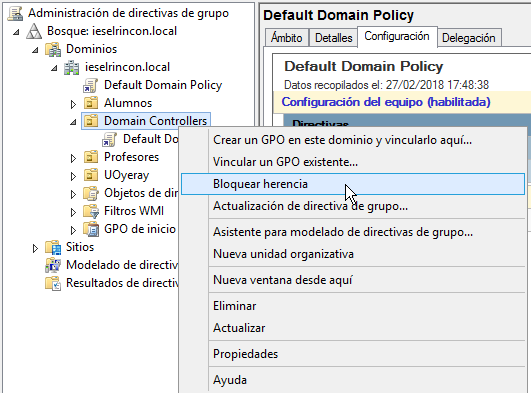Open Asistente para modelado de directivas de grupo
This screenshot has height=393, width=531.
click(x=353, y=232)
